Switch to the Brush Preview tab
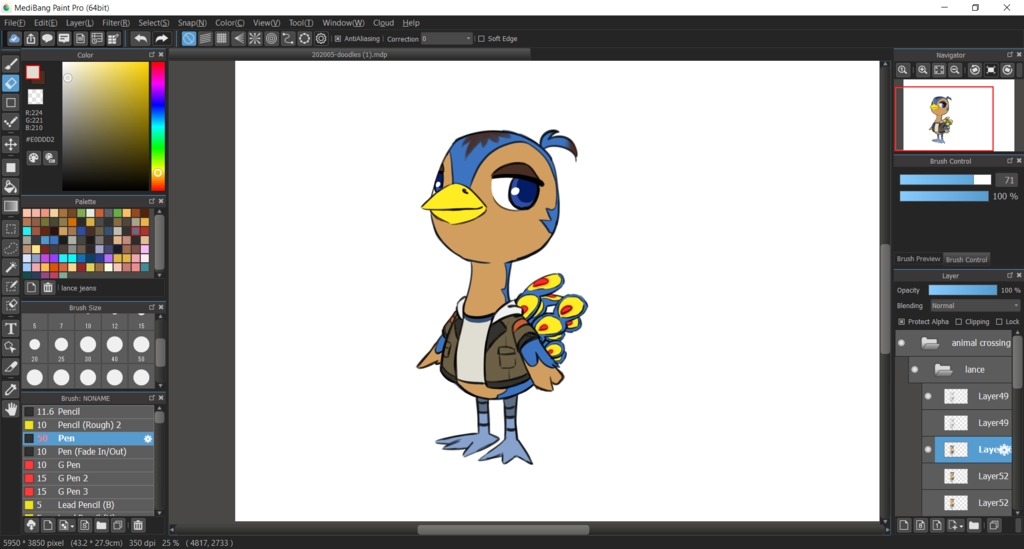 (918, 259)
